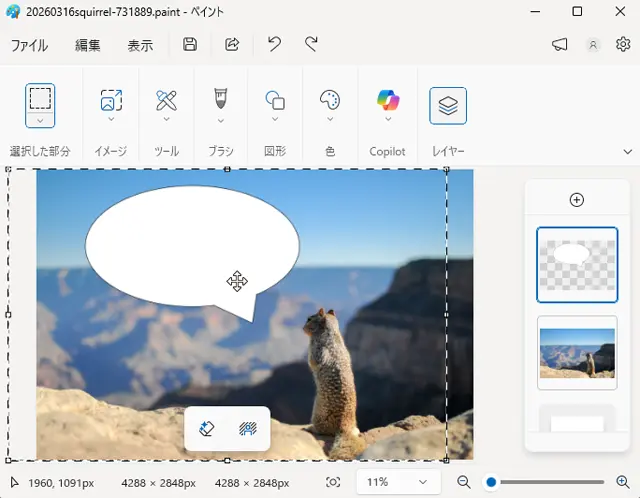The height and width of the screenshot is (498, 640).
Task: Toggle the rectangular selection tool
Action: (40, 98)
